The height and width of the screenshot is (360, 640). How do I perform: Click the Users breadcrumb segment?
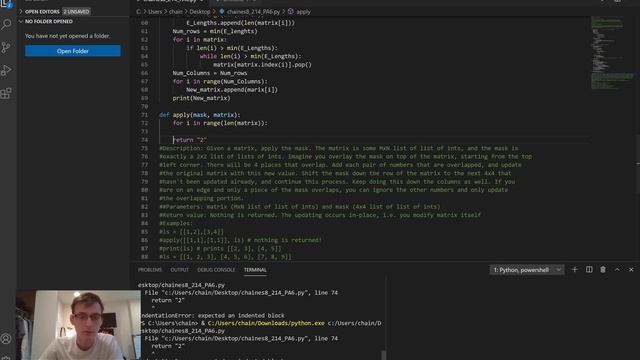pos(155,12)
